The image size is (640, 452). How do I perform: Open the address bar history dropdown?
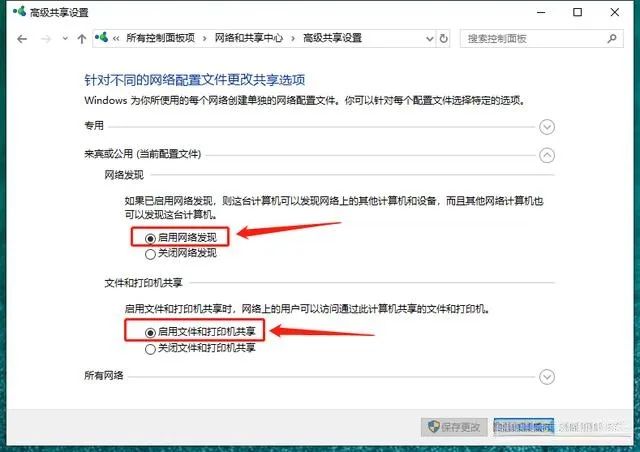point(429,39)
